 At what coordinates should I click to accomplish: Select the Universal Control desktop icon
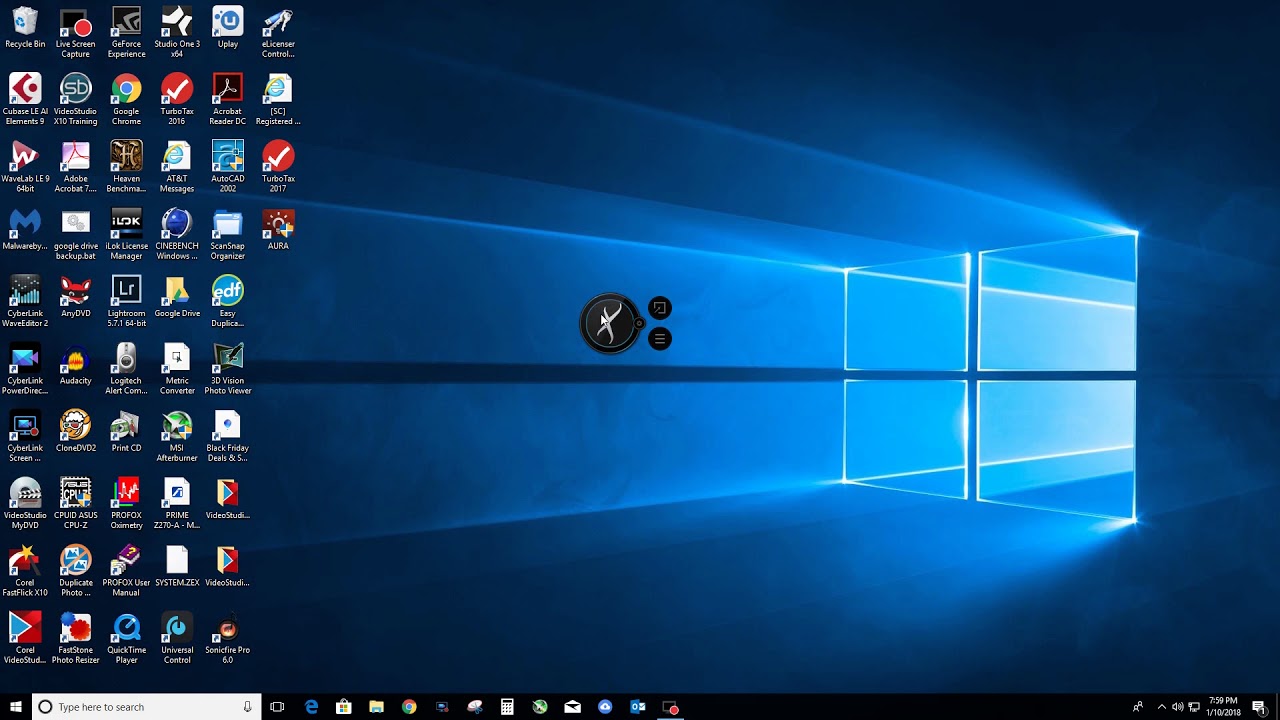(177, 639)
